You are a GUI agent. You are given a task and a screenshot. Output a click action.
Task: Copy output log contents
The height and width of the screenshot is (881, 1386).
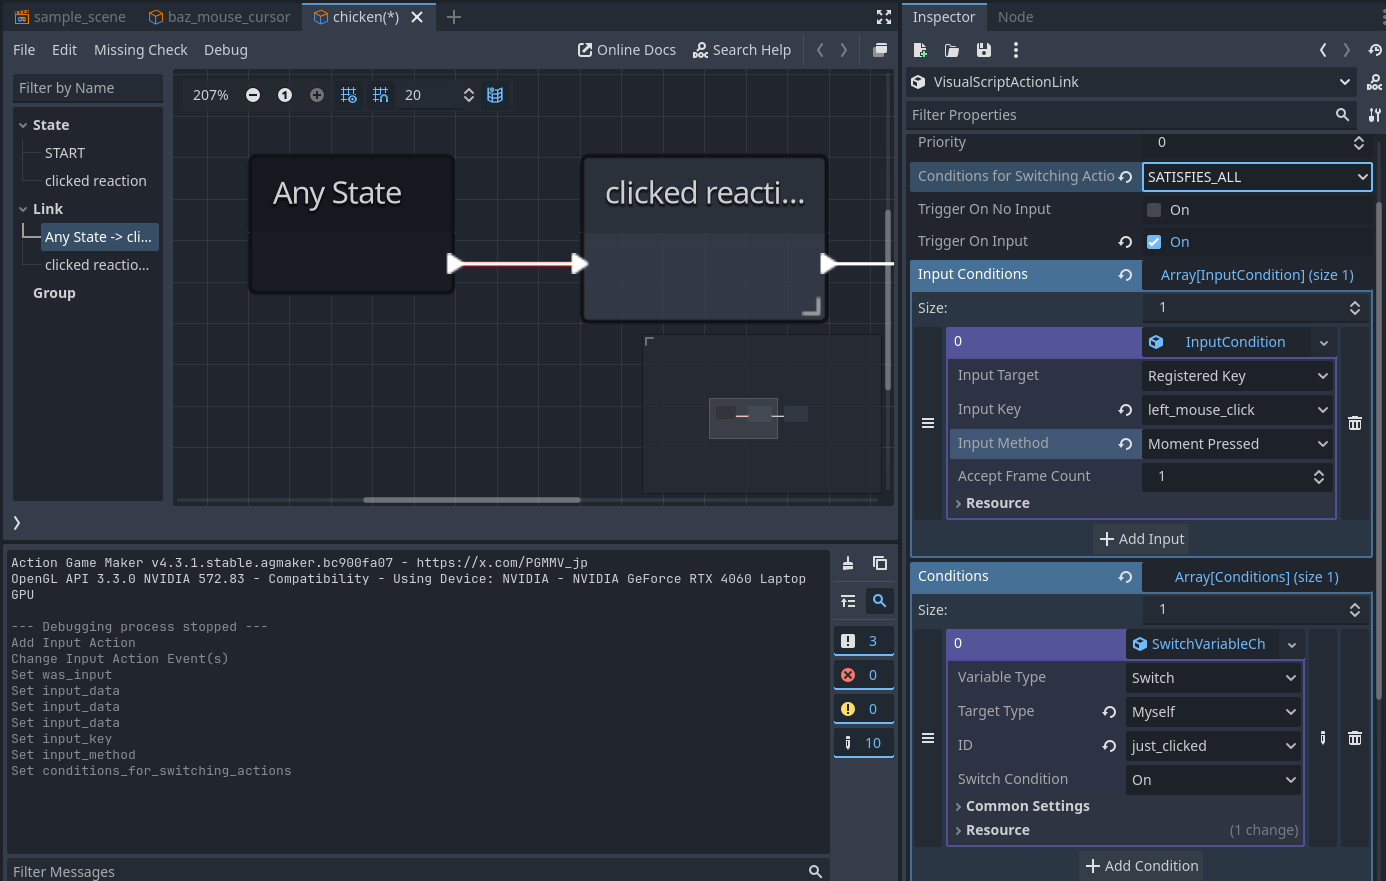point(880,563)
